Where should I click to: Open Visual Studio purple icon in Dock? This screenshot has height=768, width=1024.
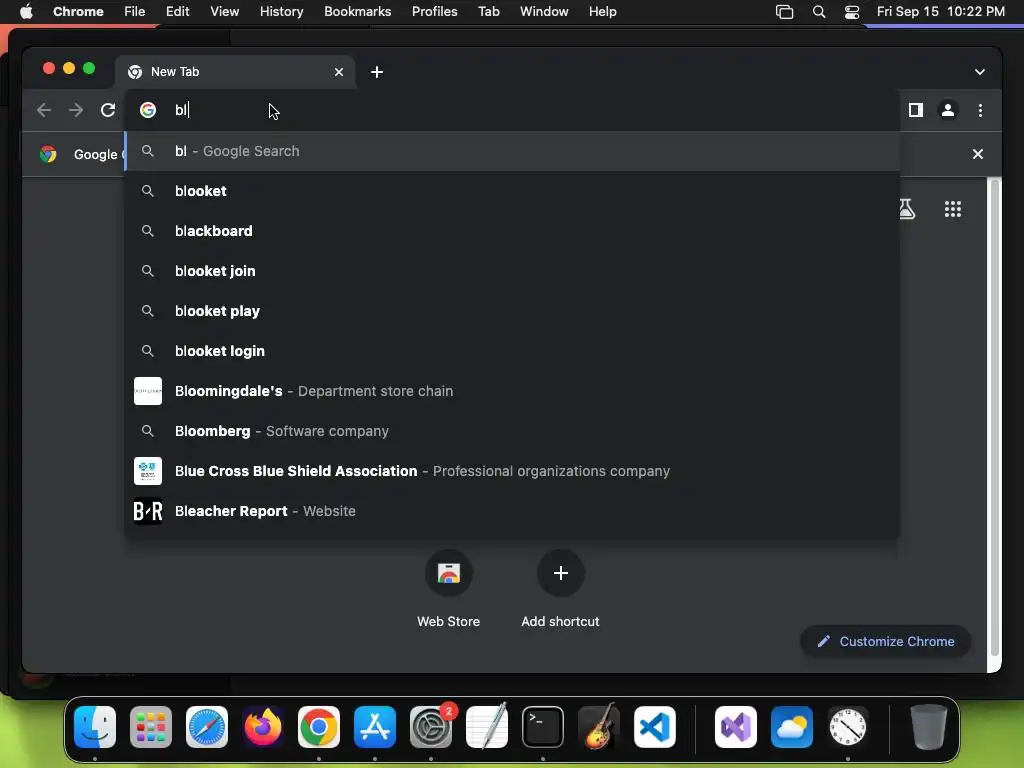(x=736, y=727)
